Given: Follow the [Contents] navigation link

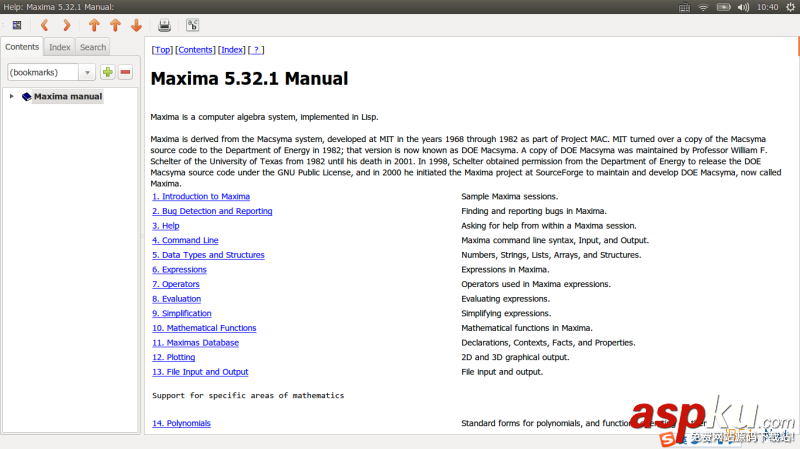Looking at the screenshot, I should (195, 49).
